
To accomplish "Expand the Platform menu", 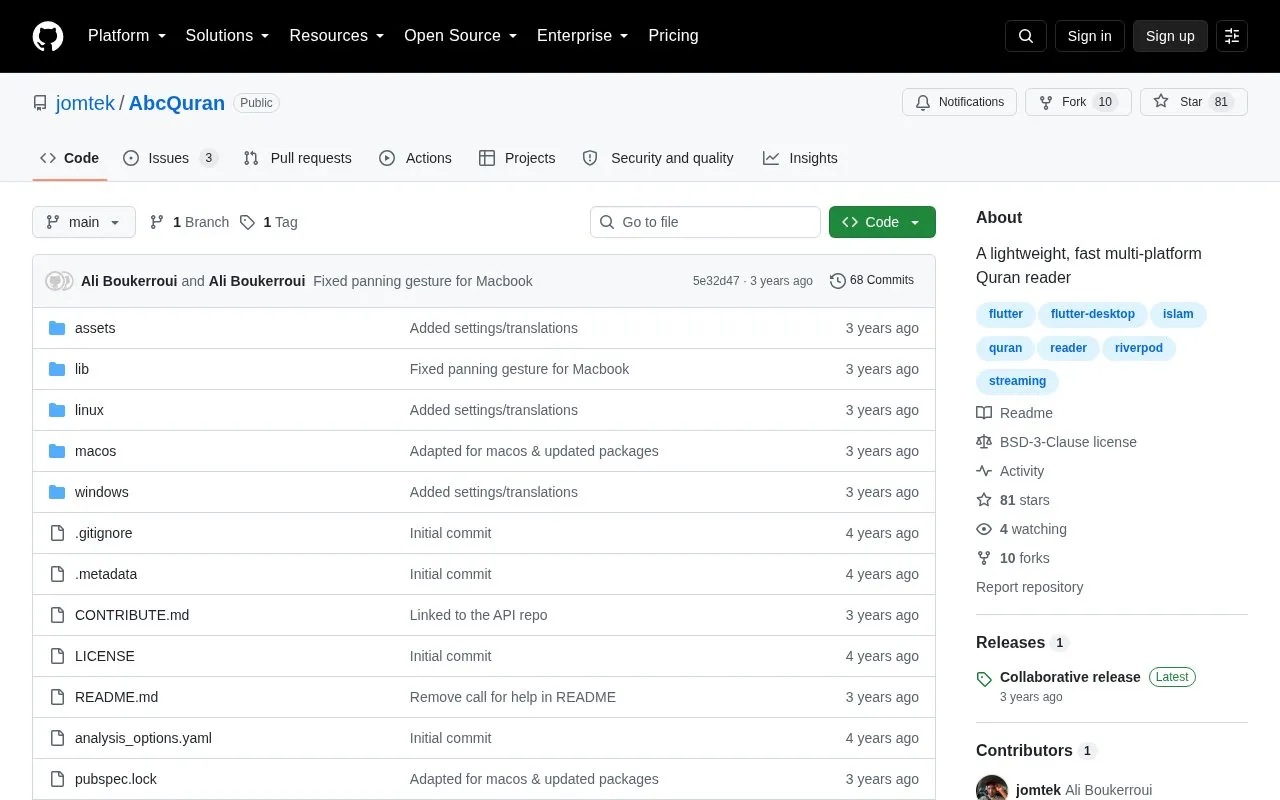I will click(127, 36).
